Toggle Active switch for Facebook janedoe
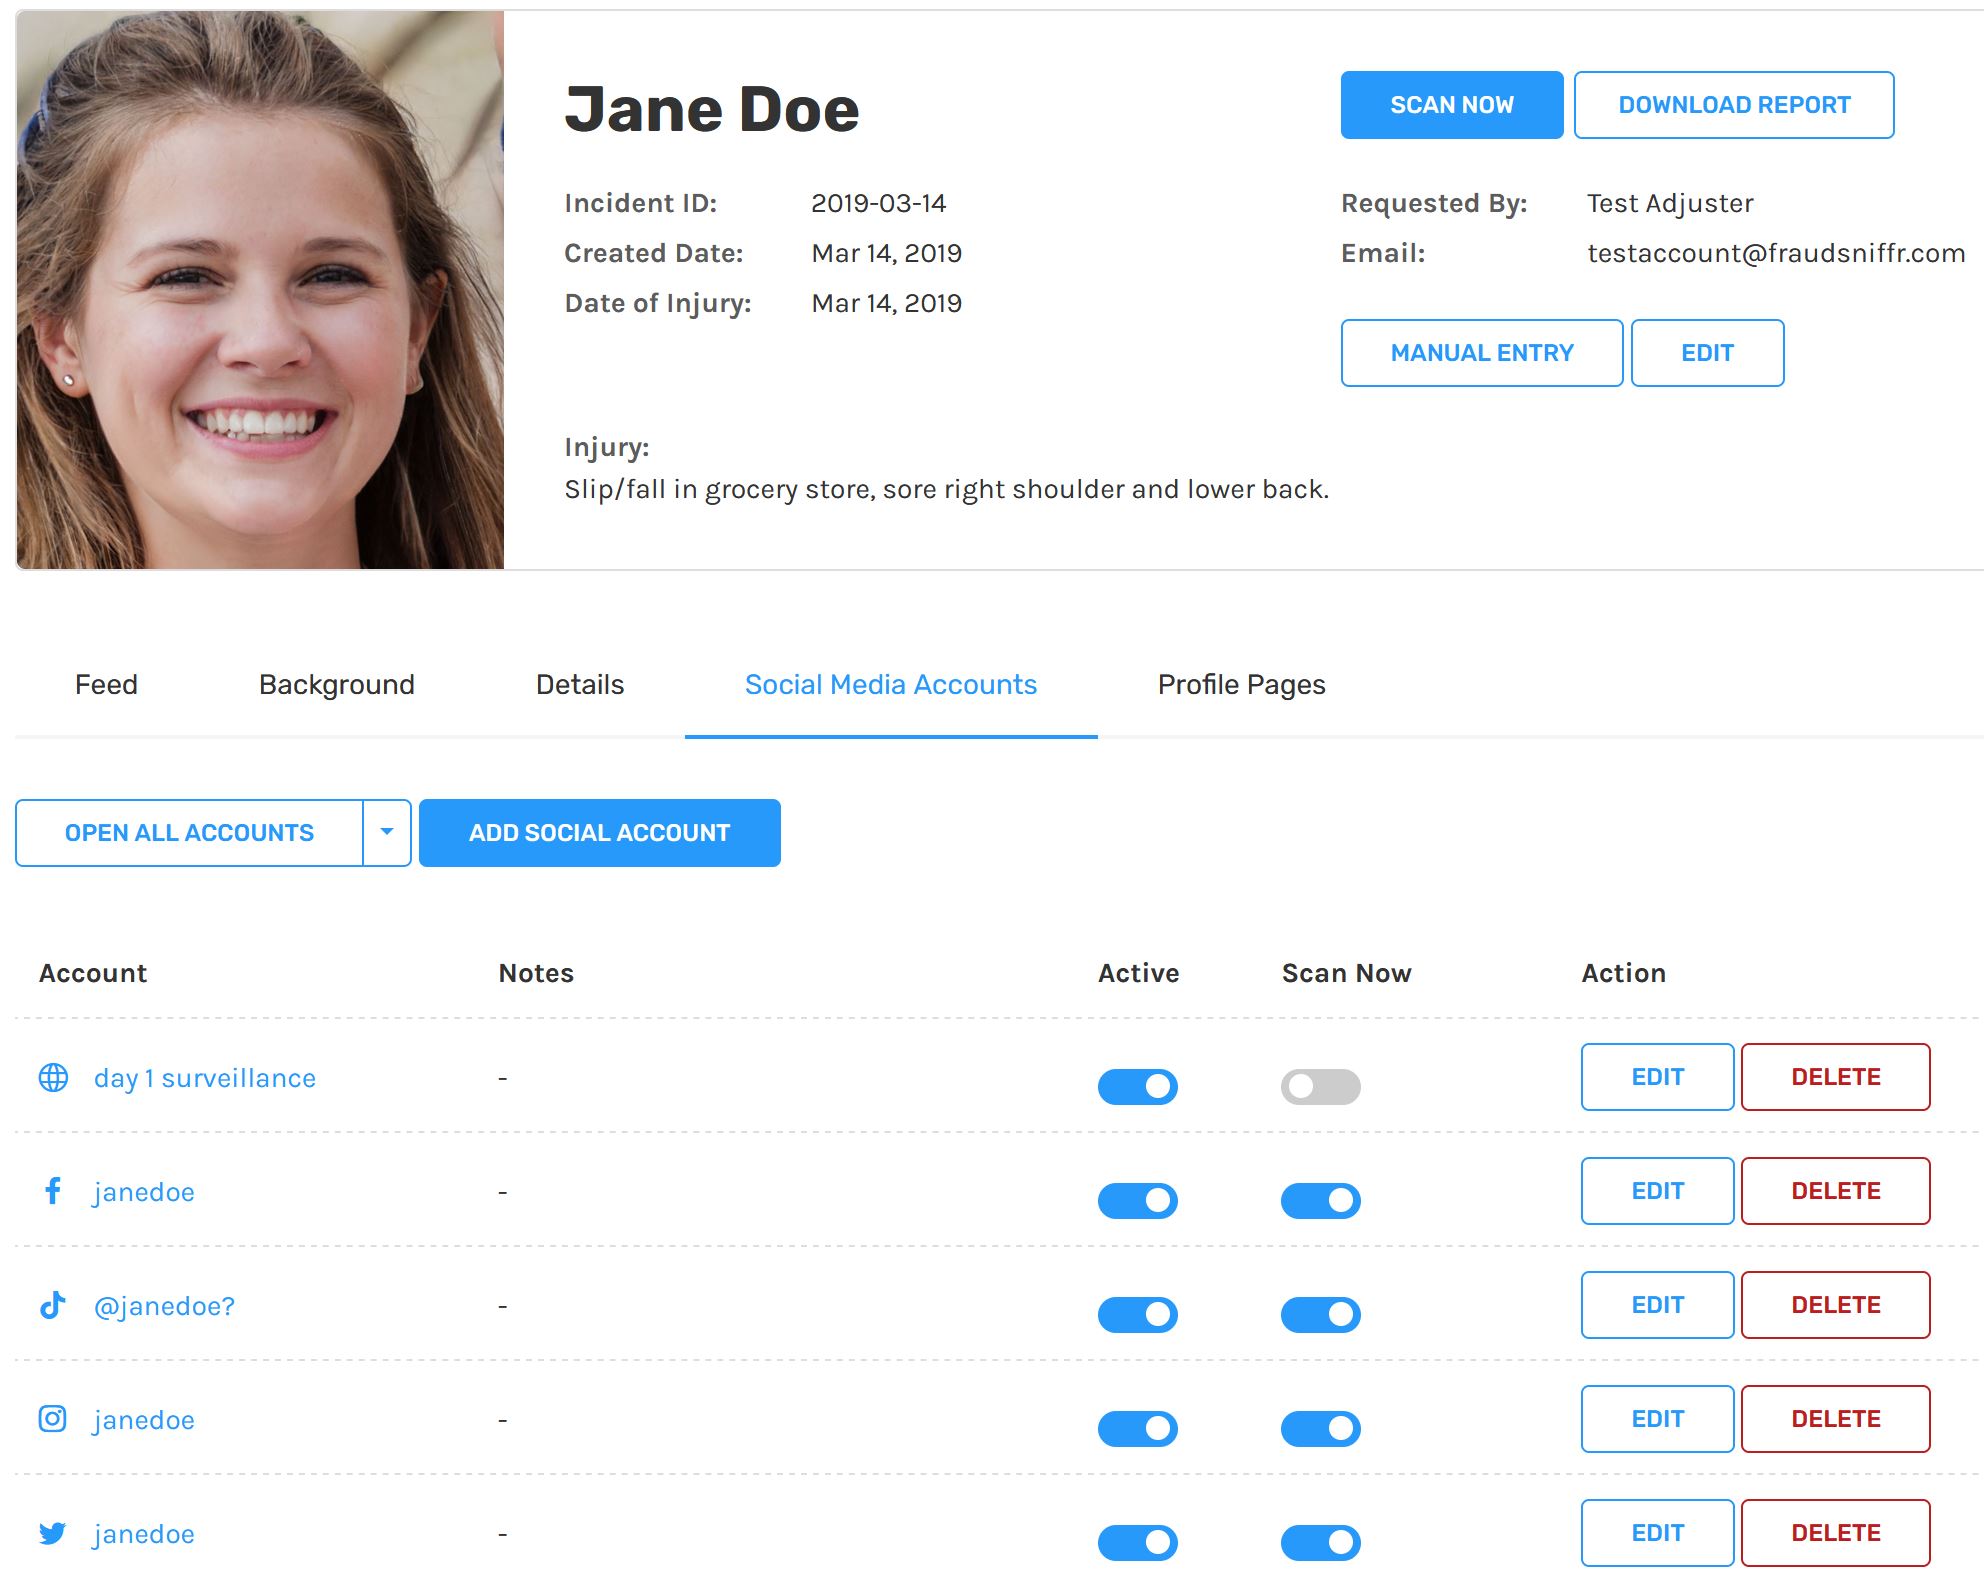Image resolution: width=1984 pixels, height=1577 pixels. click(1138, 1200)
